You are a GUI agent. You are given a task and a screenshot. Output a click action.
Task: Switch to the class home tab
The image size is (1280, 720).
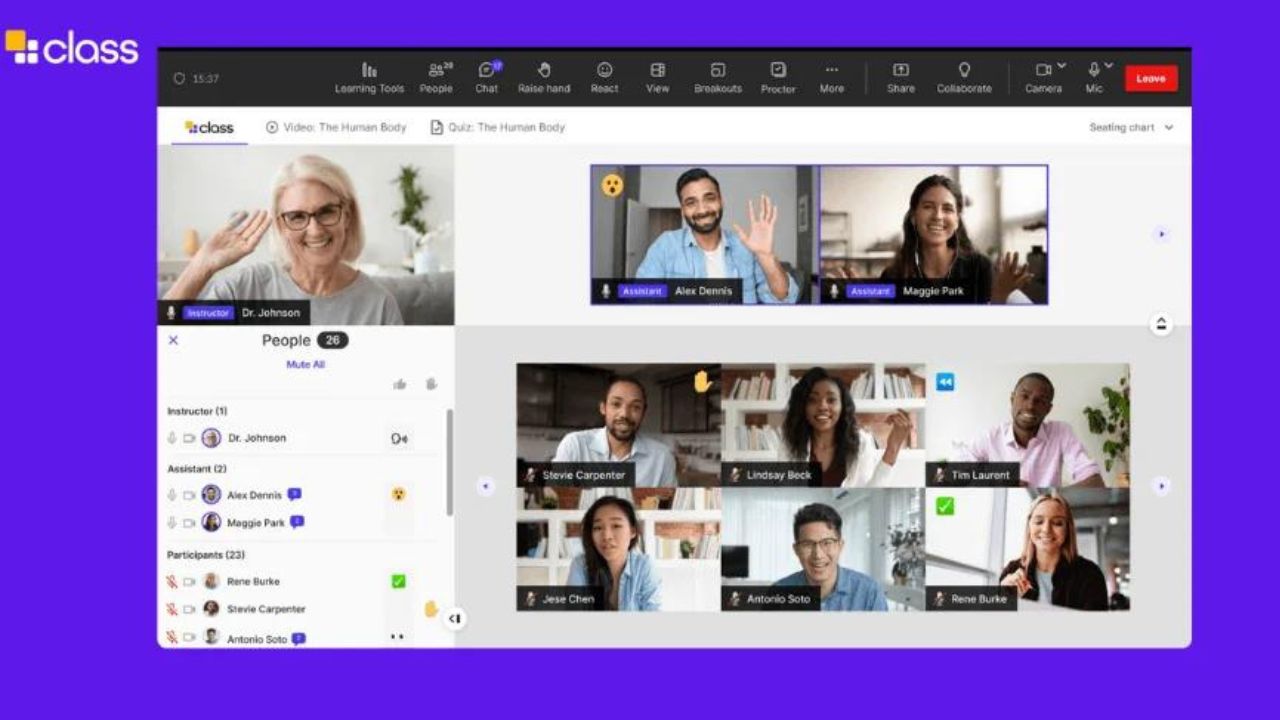coord(209,127)
